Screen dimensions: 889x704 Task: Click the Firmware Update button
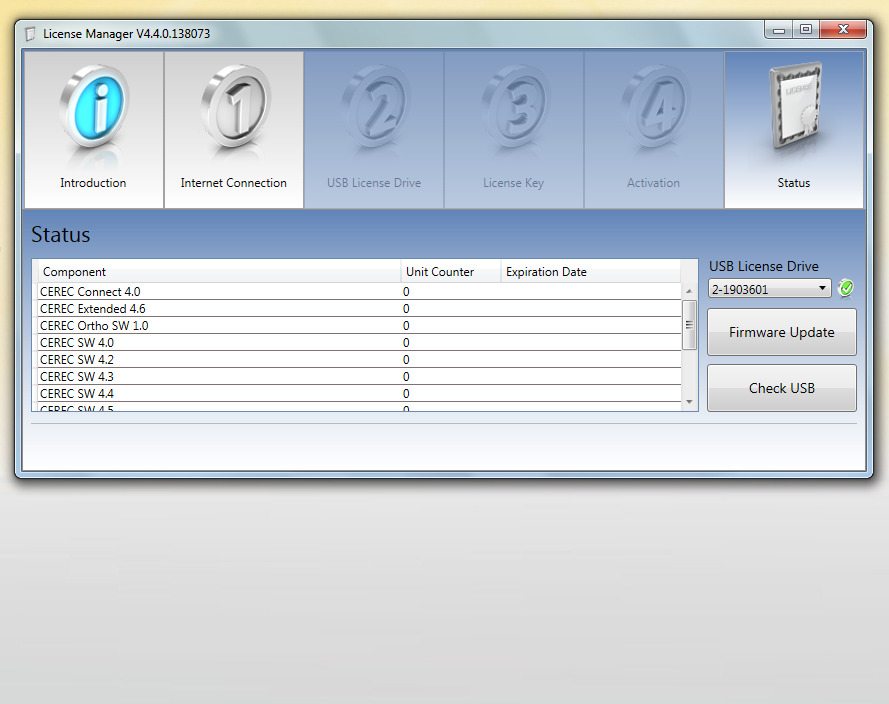[x=782, y=332]
